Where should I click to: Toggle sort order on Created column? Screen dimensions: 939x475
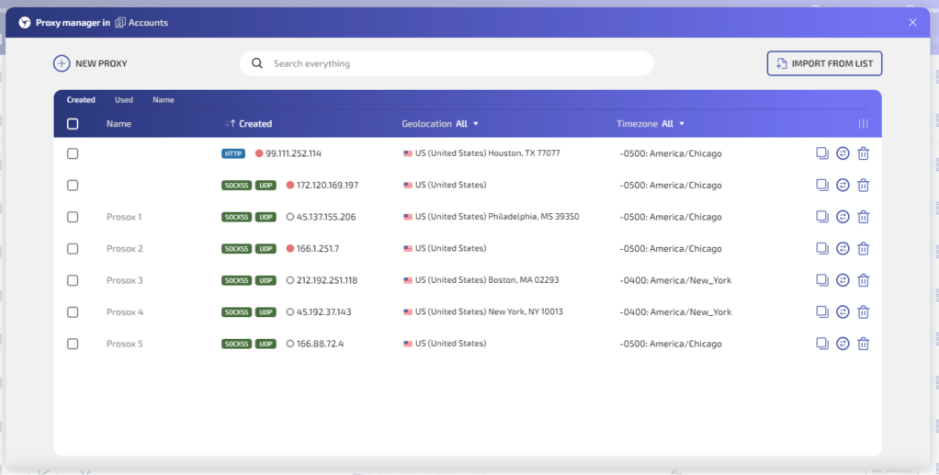(x=248, y=124)
